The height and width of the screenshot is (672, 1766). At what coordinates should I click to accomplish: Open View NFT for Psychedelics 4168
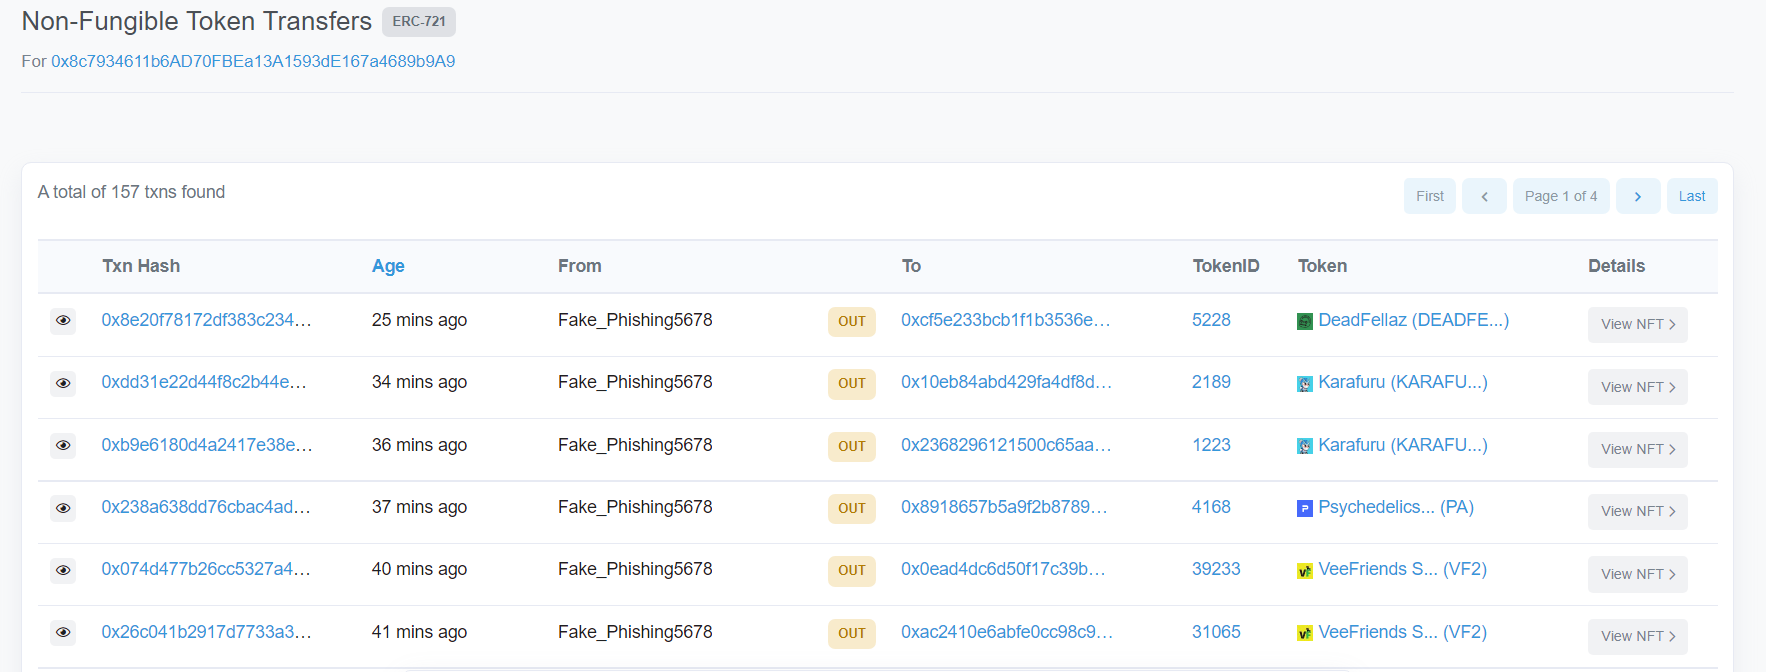point(1636,511)
